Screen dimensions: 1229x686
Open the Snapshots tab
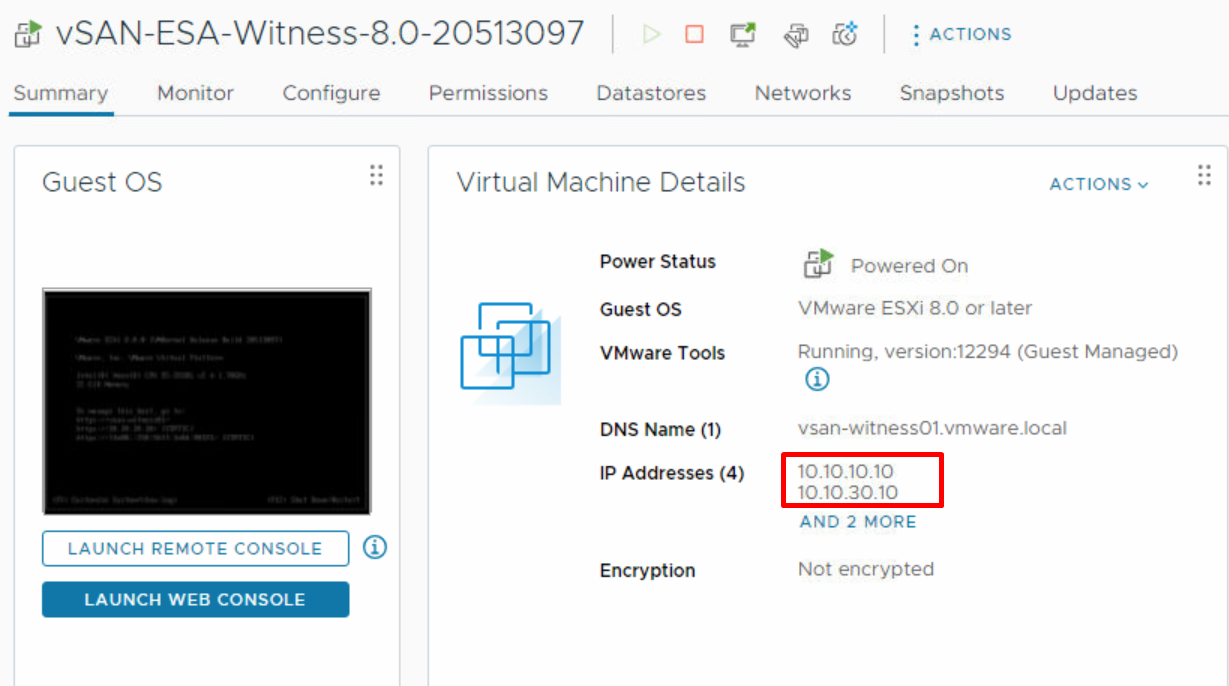point(951,93)
